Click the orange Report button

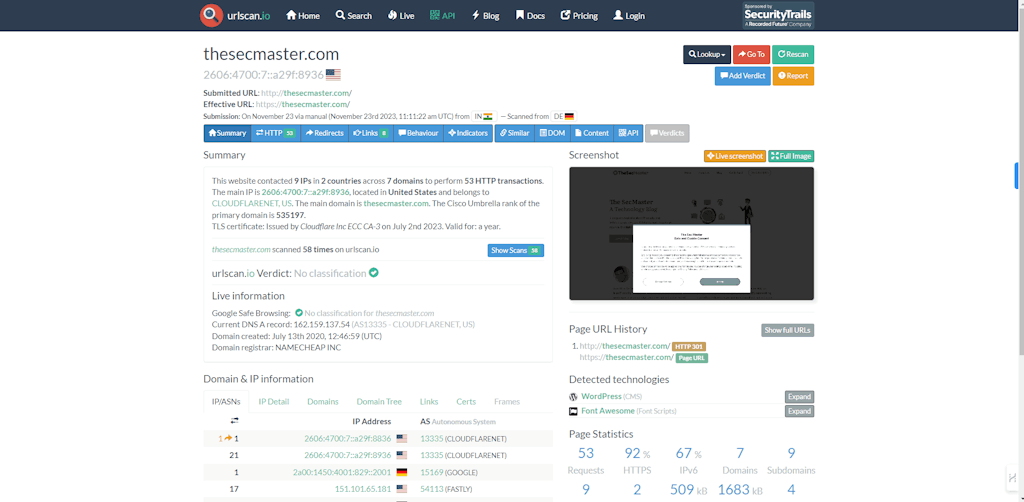click(x=793, y=76)
